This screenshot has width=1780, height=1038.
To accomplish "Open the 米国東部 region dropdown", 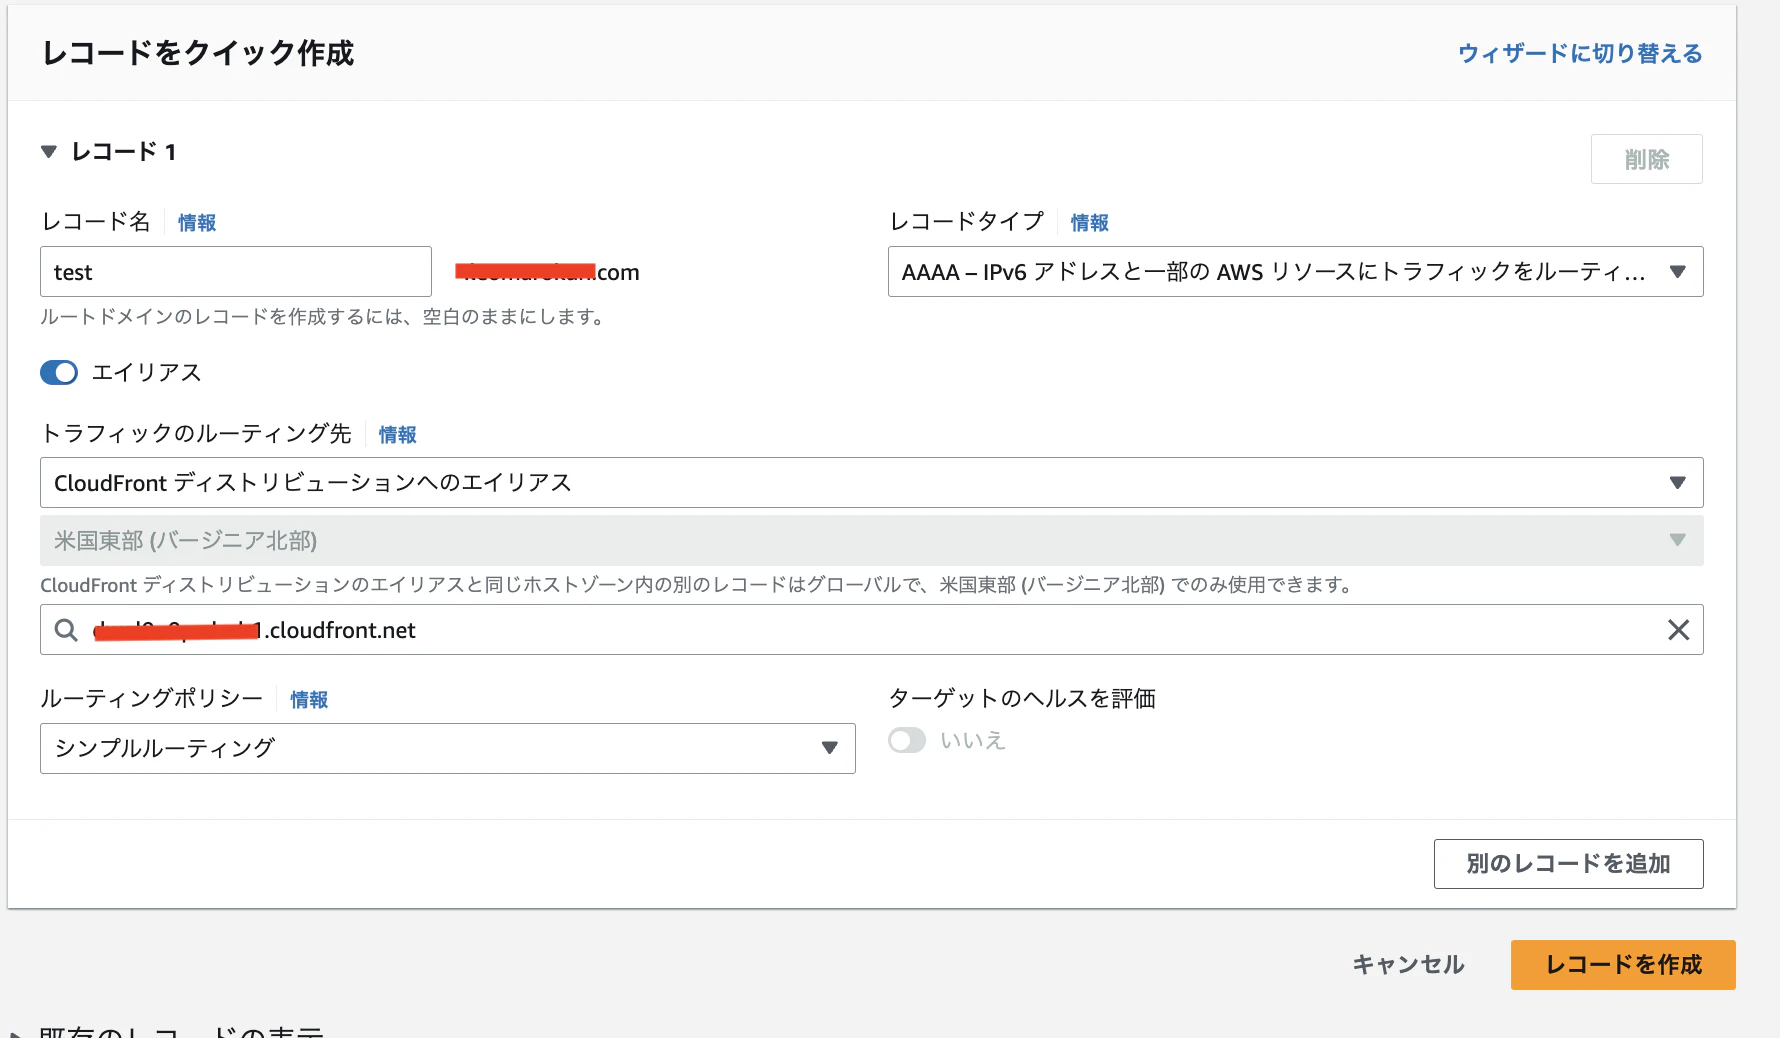I will [1676, 540].
